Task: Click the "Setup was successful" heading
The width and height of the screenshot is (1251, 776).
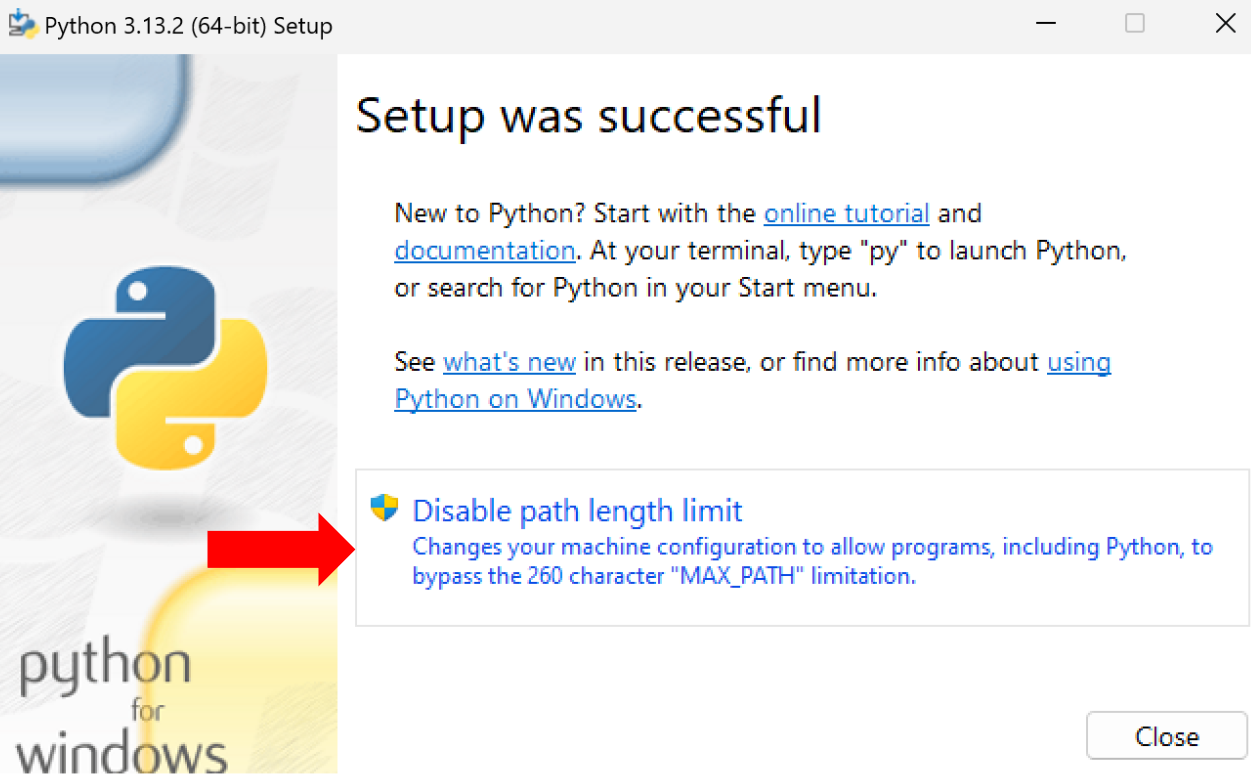Action: click(588, 115)
